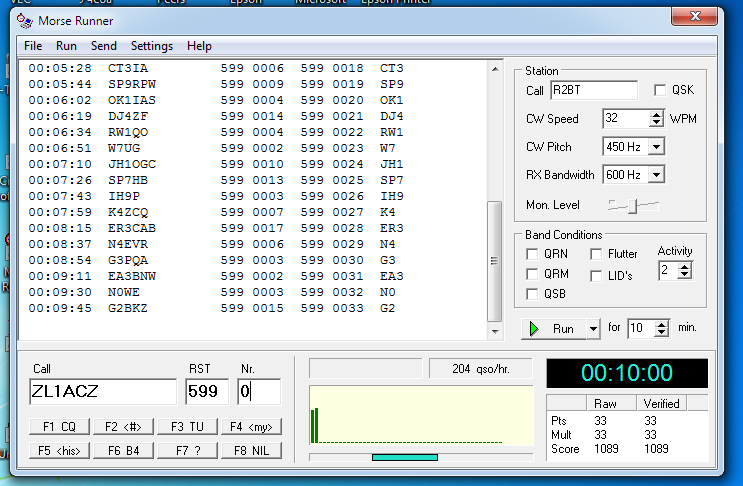Open the RX Bandwidth 600 Hz dropdown
This screenshot has width=743, height=486.
656,175
